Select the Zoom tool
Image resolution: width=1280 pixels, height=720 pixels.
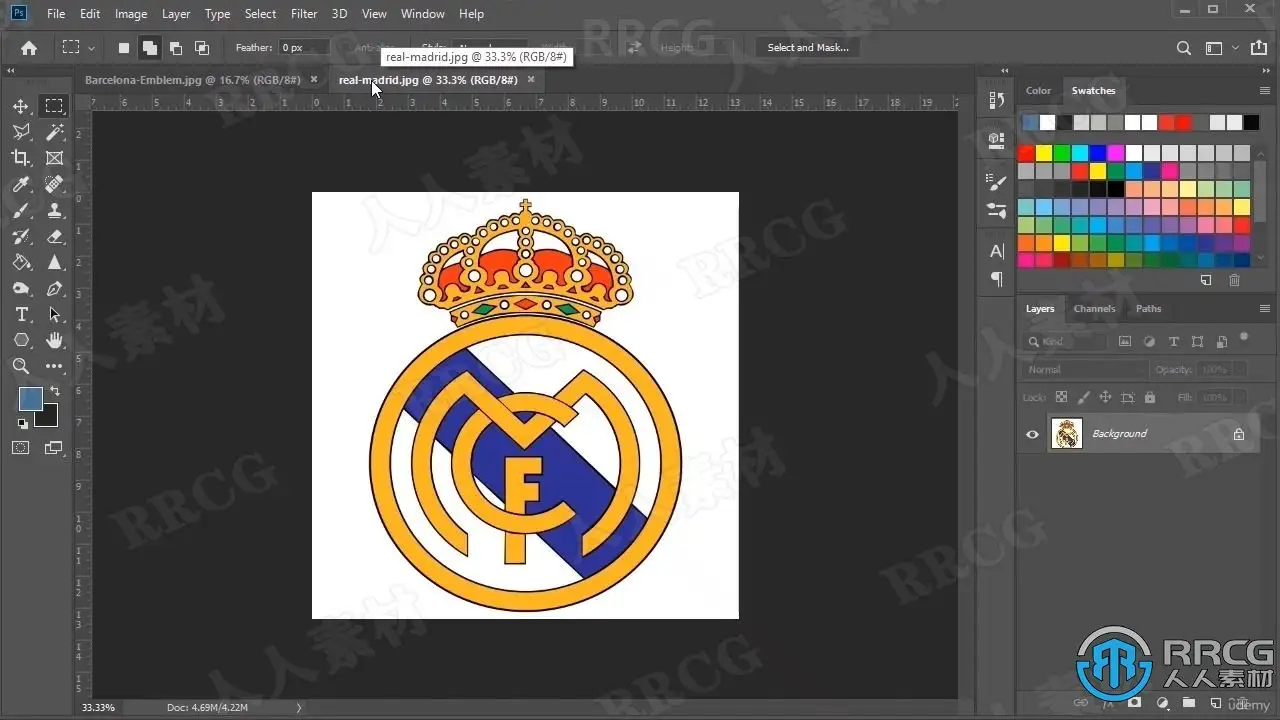21,366
